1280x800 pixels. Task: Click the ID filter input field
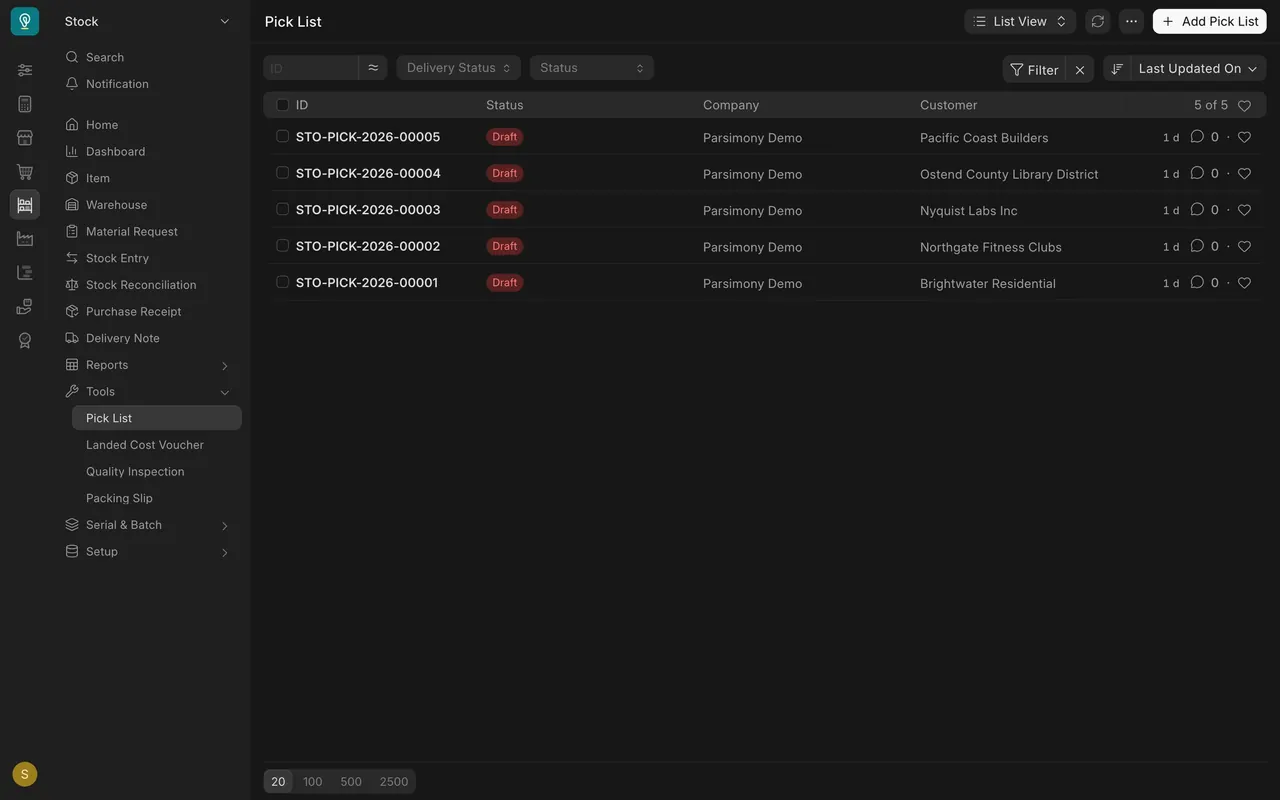[x=311, y=67]
